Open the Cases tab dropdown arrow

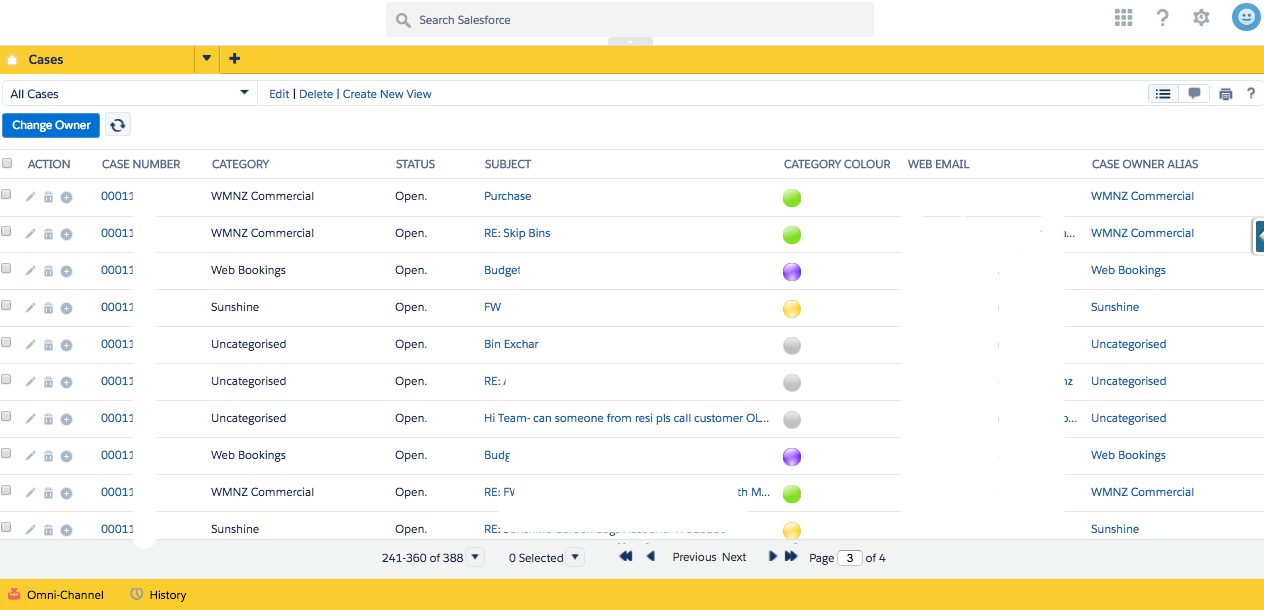pyautogui.click(x=207, y=59)
